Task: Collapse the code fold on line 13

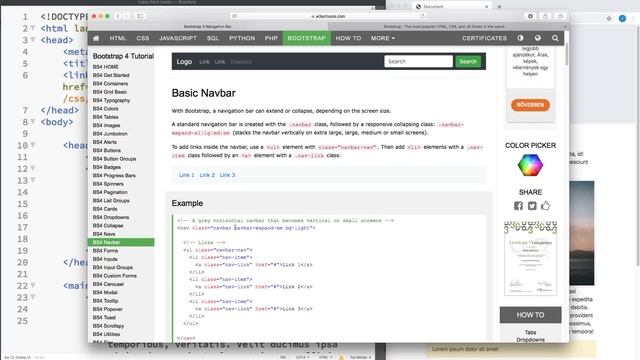Action: coord(33,180)
